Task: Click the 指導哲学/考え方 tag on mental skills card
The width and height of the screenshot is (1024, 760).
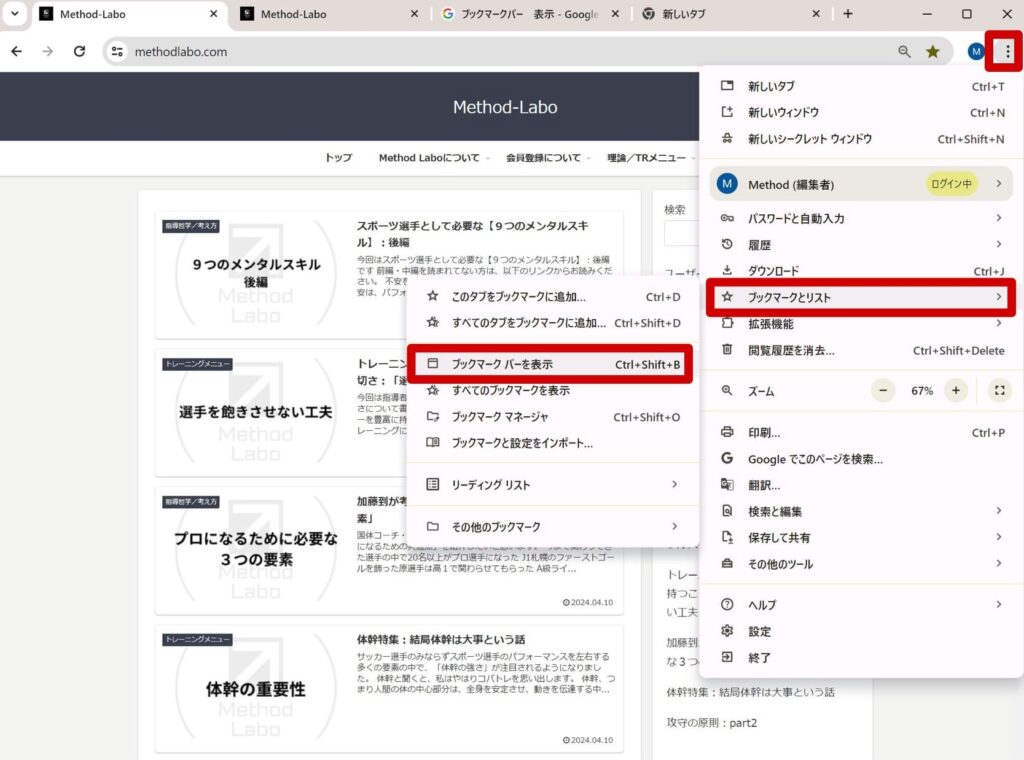Action: pyautogui.click(x=191, y=226)
